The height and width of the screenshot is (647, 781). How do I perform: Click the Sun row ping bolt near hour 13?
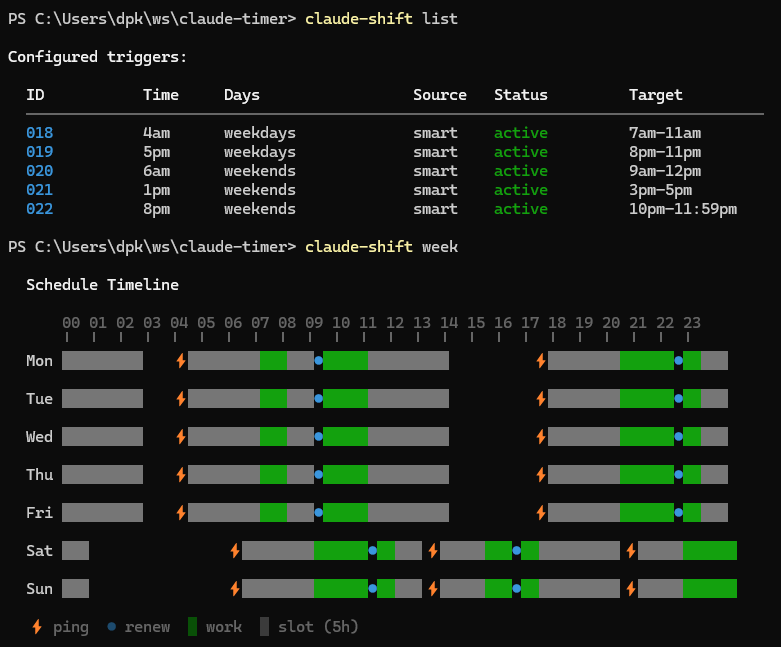tap(433, 589)
